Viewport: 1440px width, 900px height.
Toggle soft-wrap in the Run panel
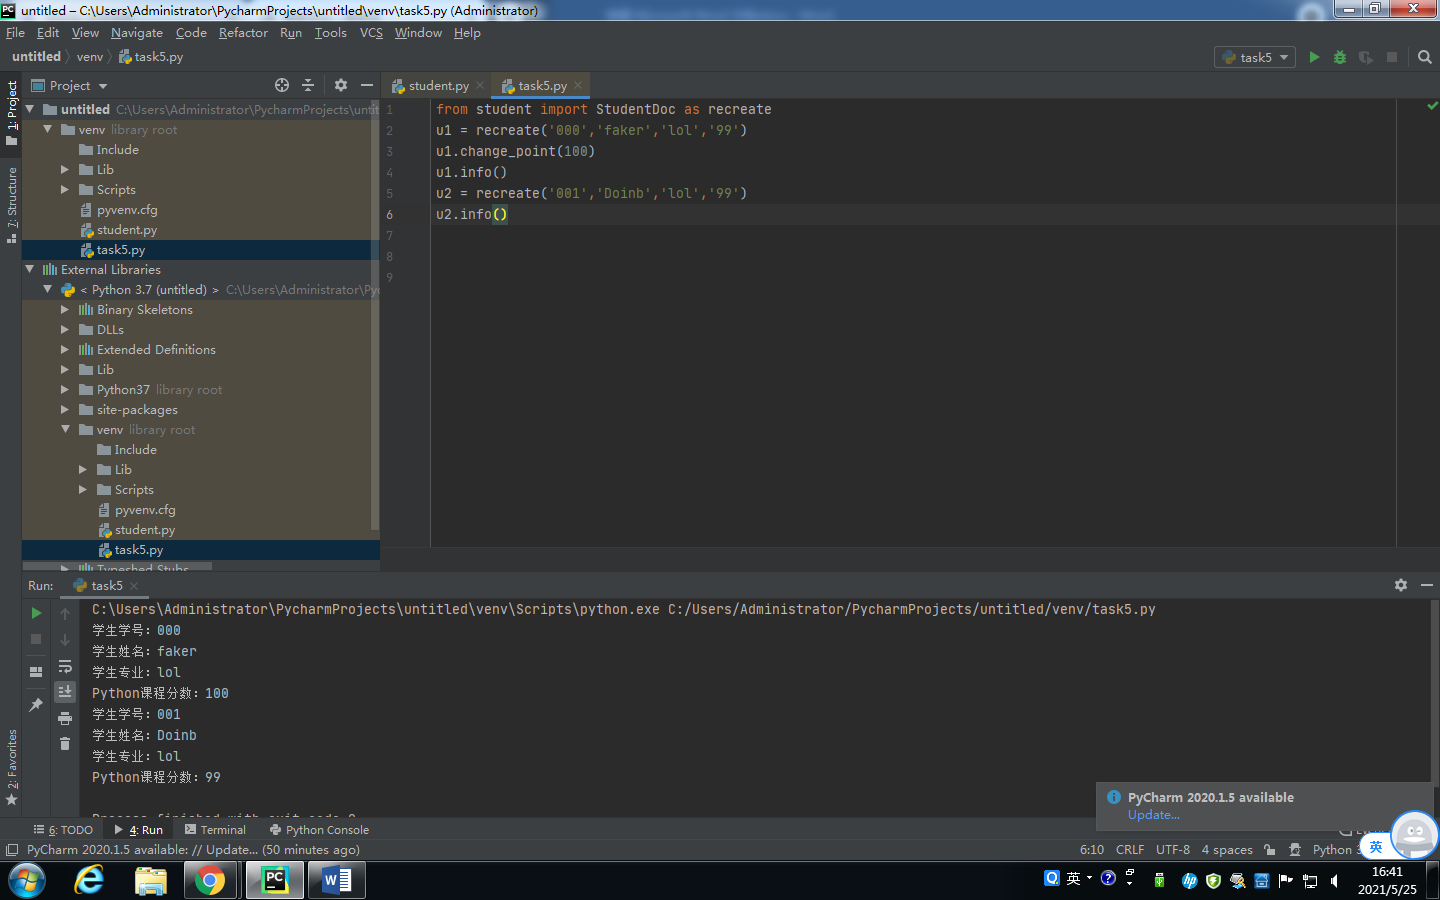65,666
